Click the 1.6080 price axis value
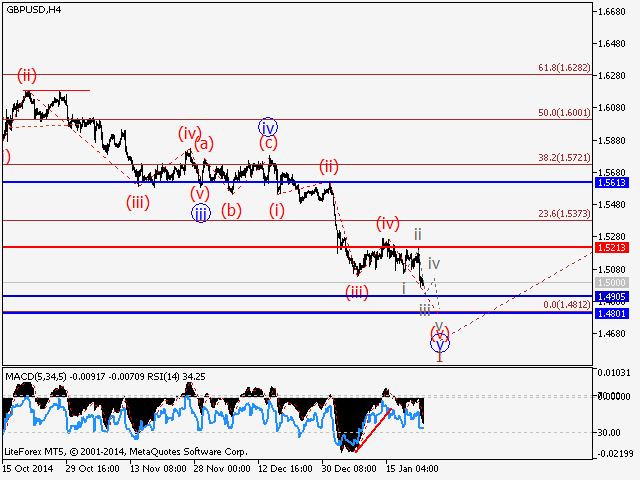Screen dimensions: 640x480 click(x=611, y=108)
